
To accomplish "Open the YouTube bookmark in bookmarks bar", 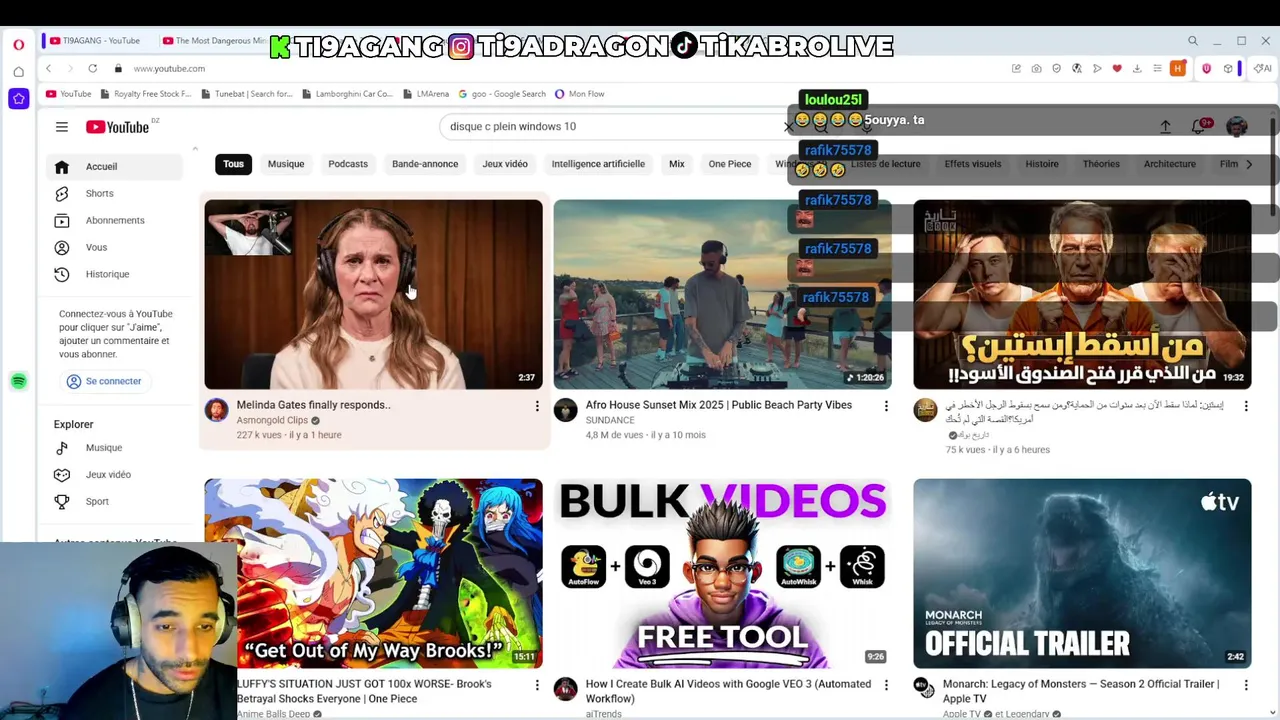I will pos(68,94).
